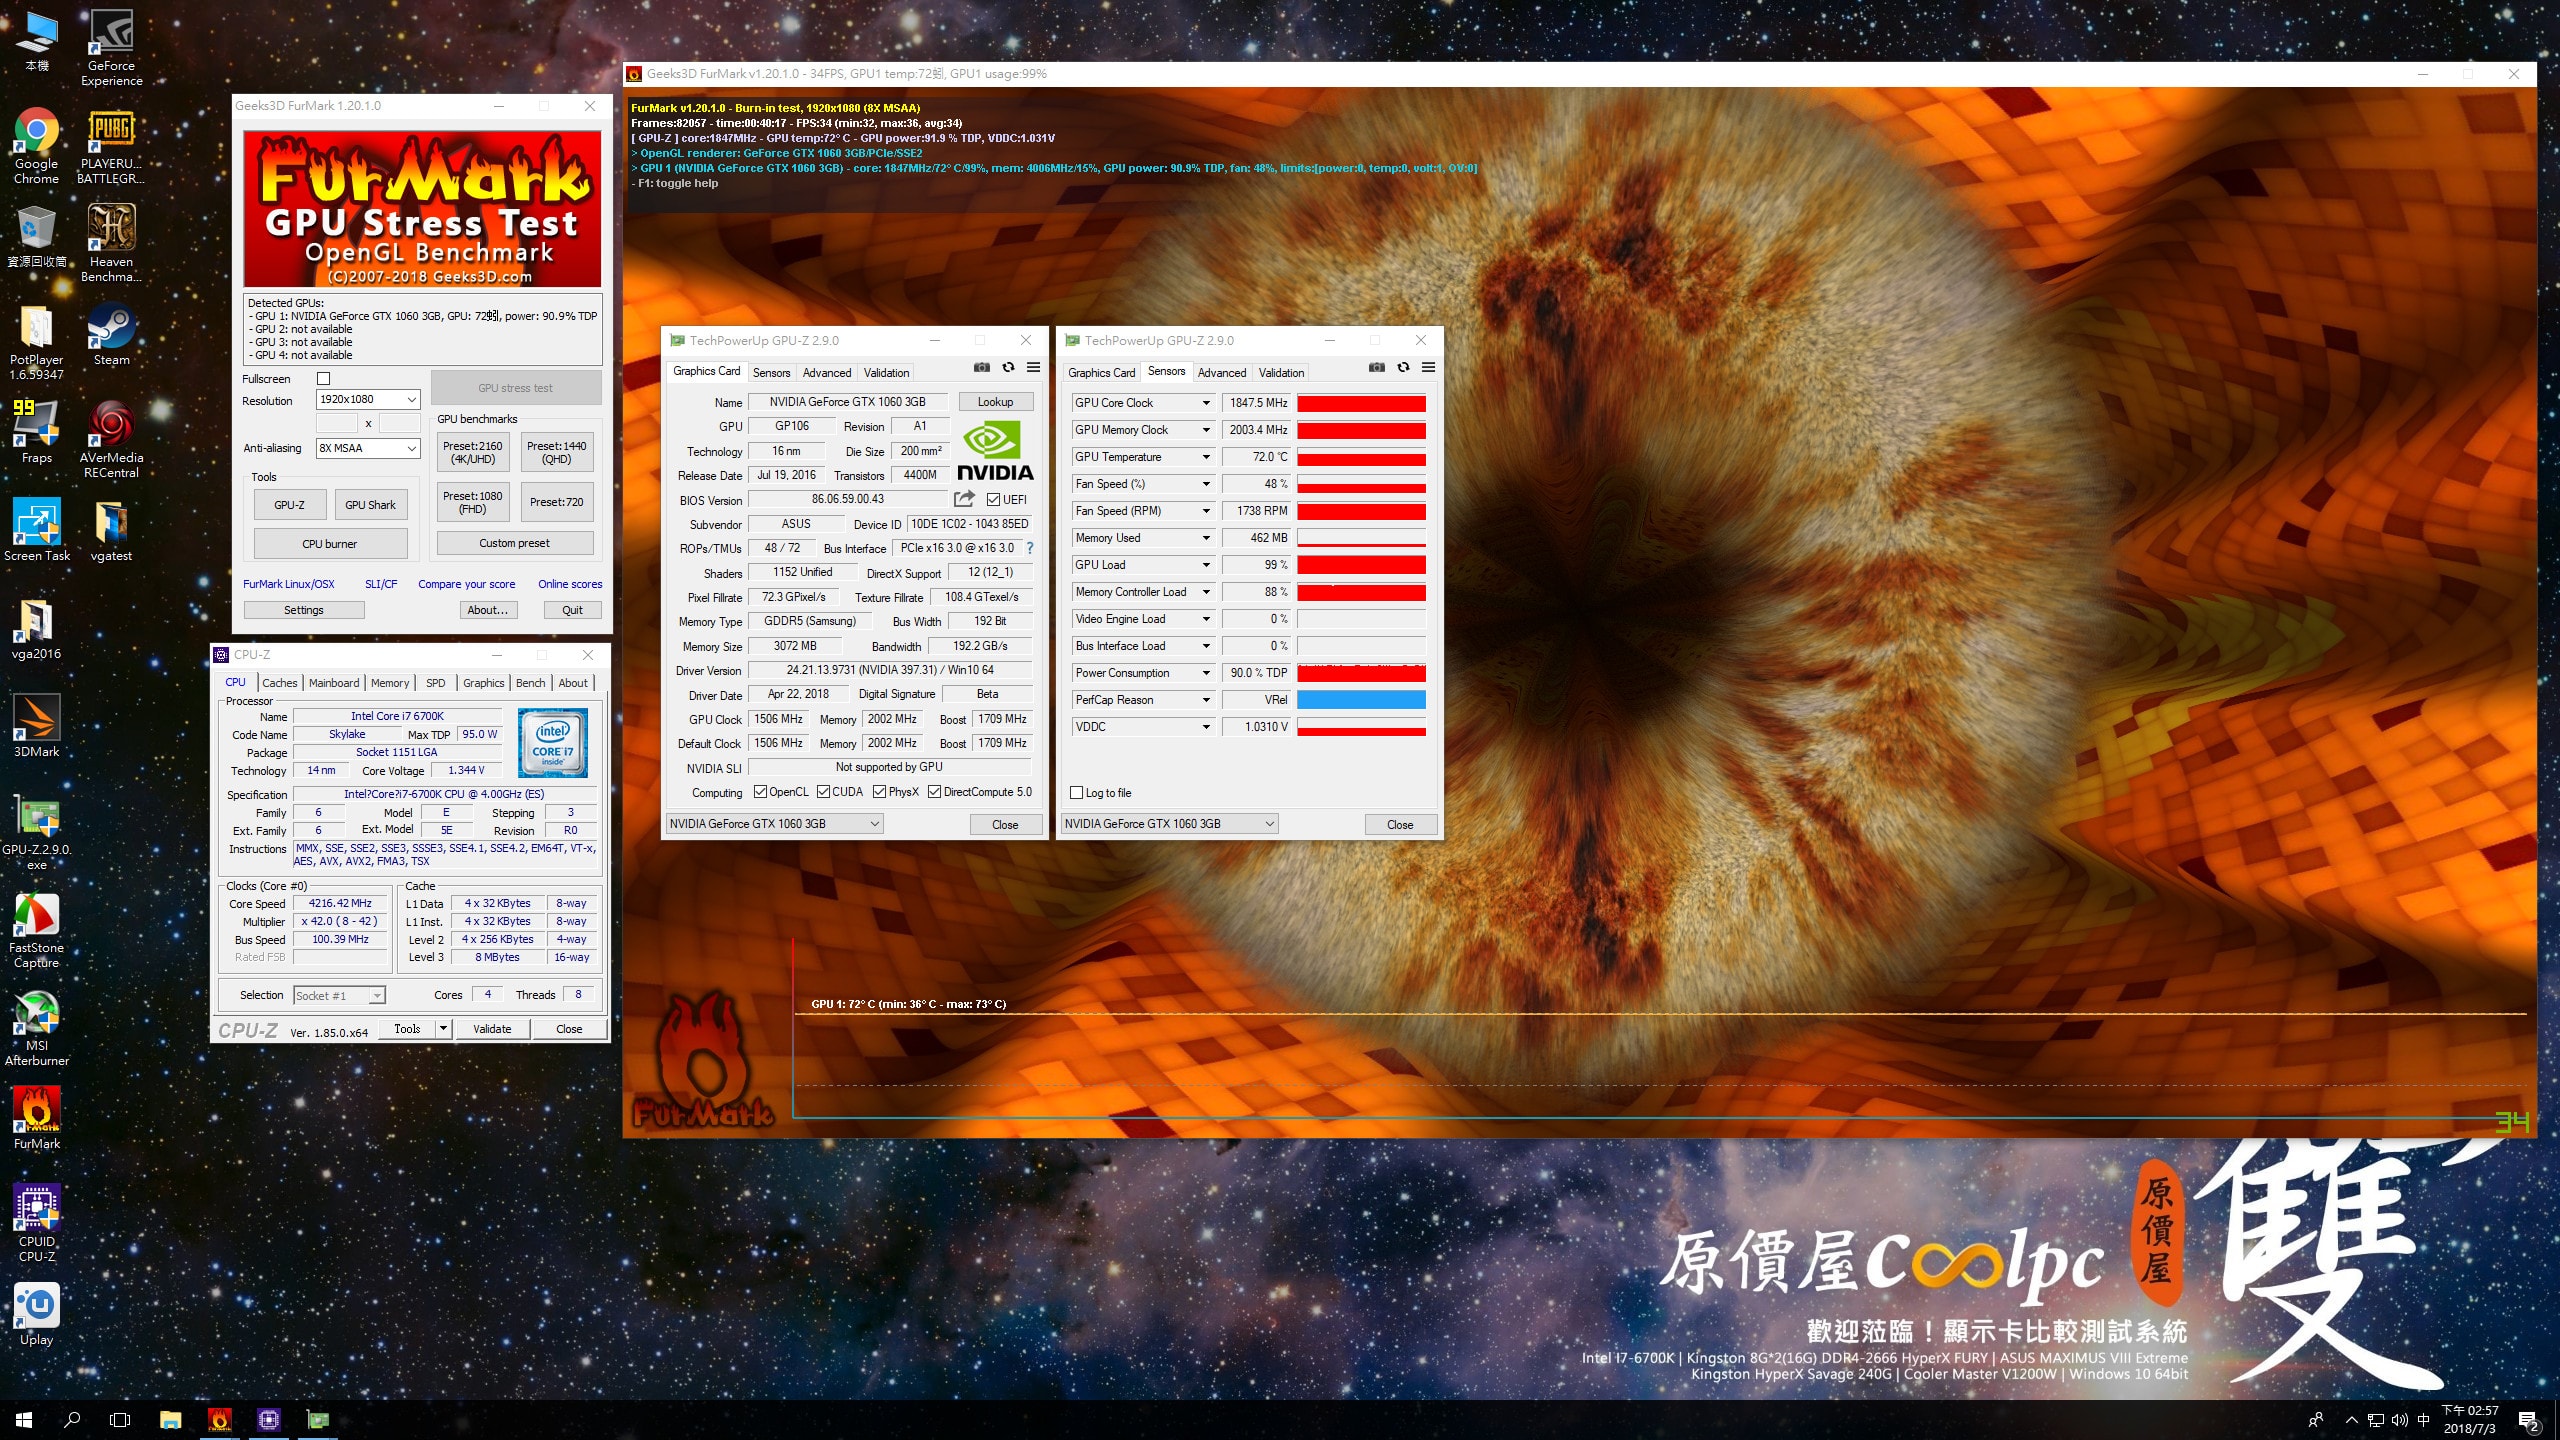Click refresh icon in GPU-Z Sensors window

pyautogui.click(x=1403, y=367)
